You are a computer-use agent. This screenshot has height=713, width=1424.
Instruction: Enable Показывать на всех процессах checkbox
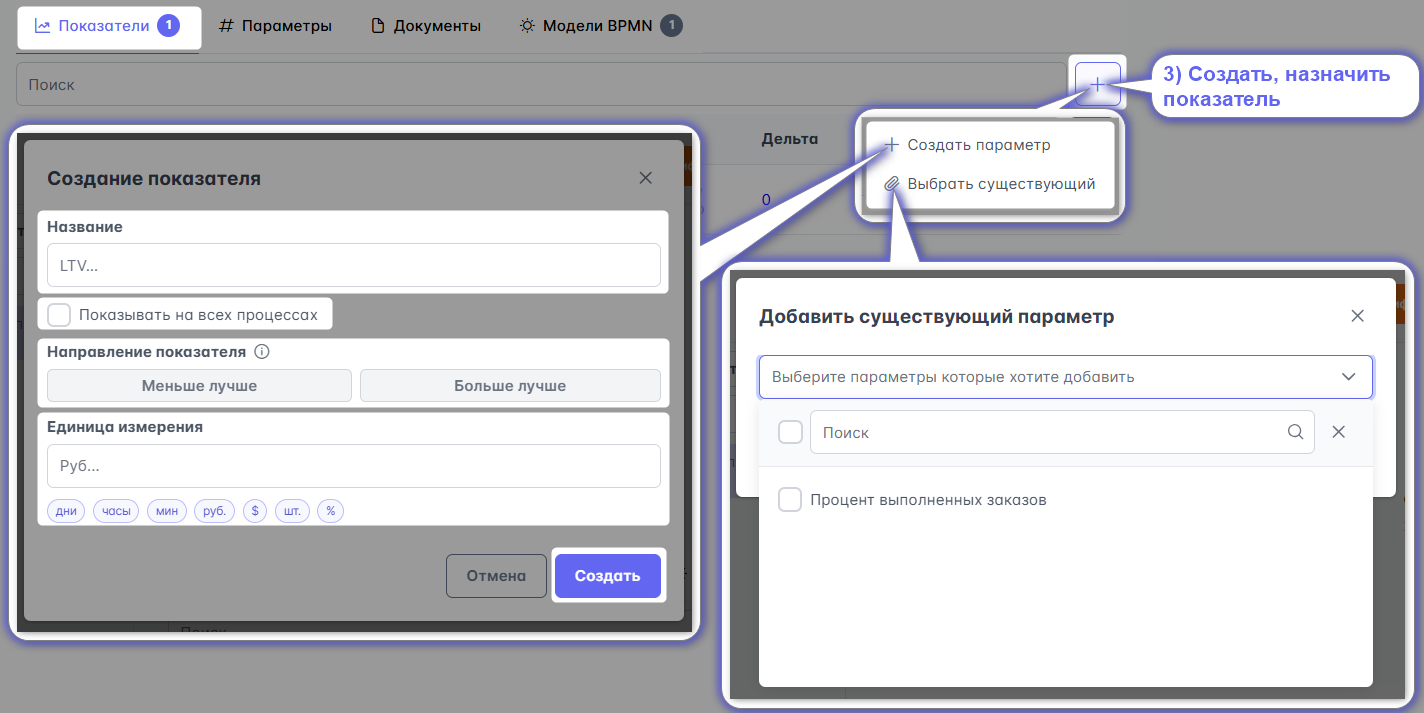point(60,315)
